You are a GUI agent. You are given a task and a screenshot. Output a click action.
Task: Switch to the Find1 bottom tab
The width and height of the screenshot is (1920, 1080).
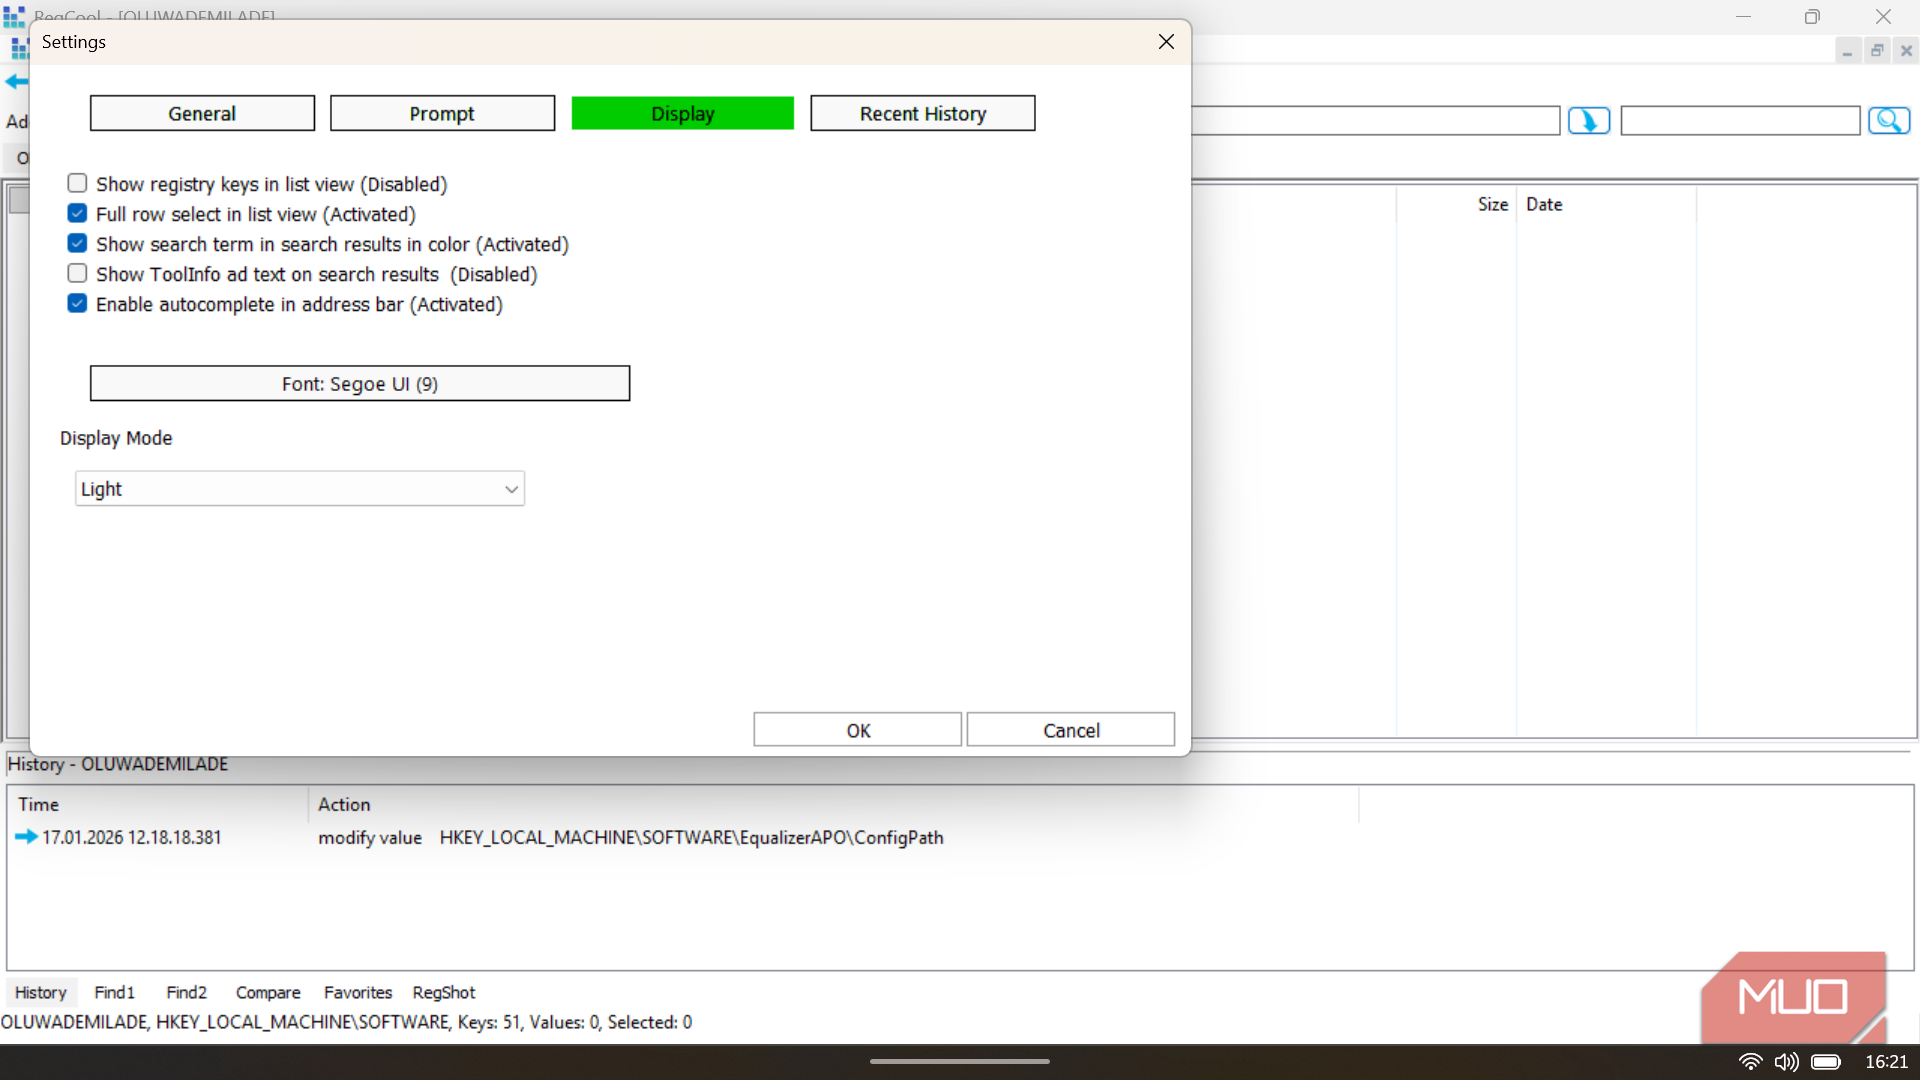click(x=115, y=992)
